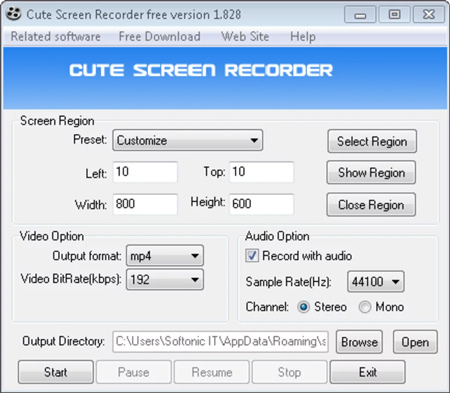Click the Show Region button
450x393 pixels.
click(x=371, y=172)
